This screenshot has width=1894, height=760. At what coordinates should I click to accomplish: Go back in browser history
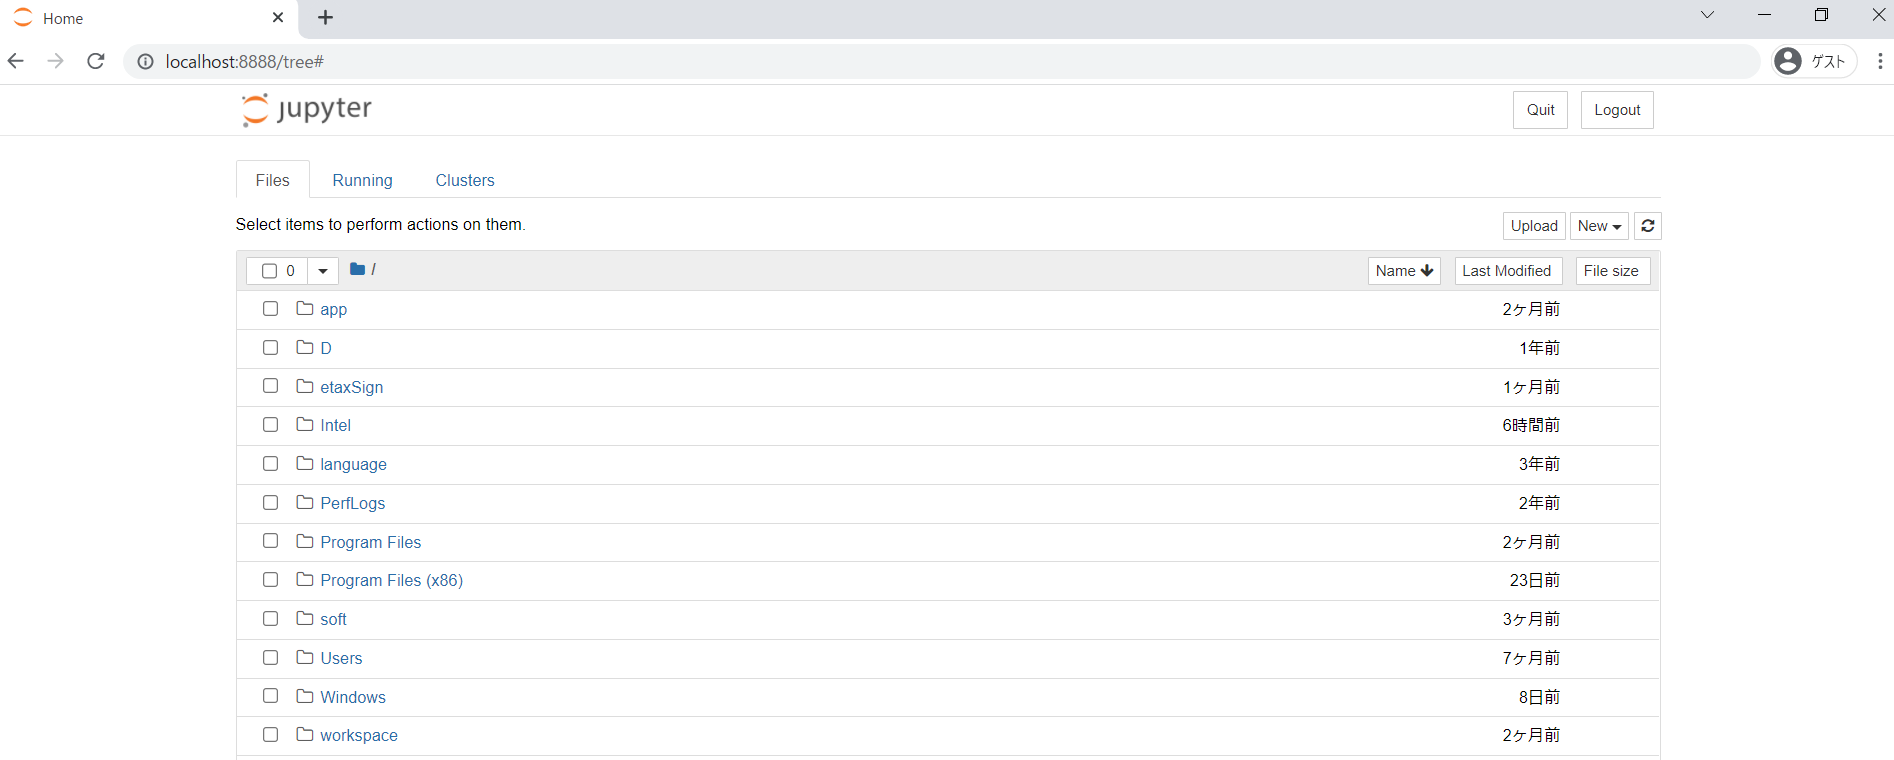(16, 61)
